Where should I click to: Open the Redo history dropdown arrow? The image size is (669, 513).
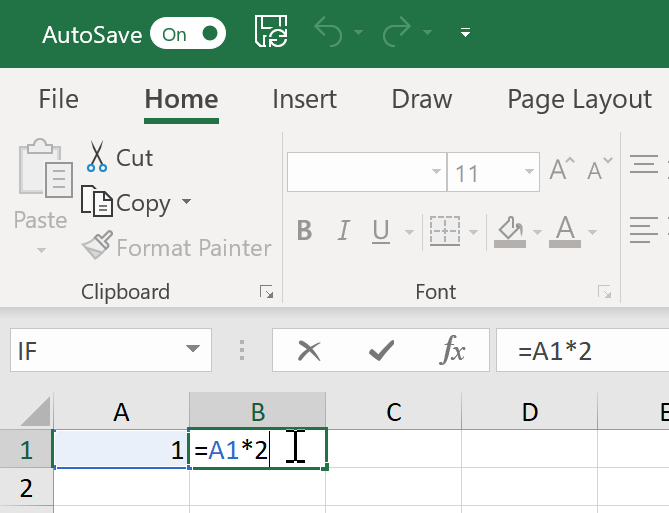(427, 32)
